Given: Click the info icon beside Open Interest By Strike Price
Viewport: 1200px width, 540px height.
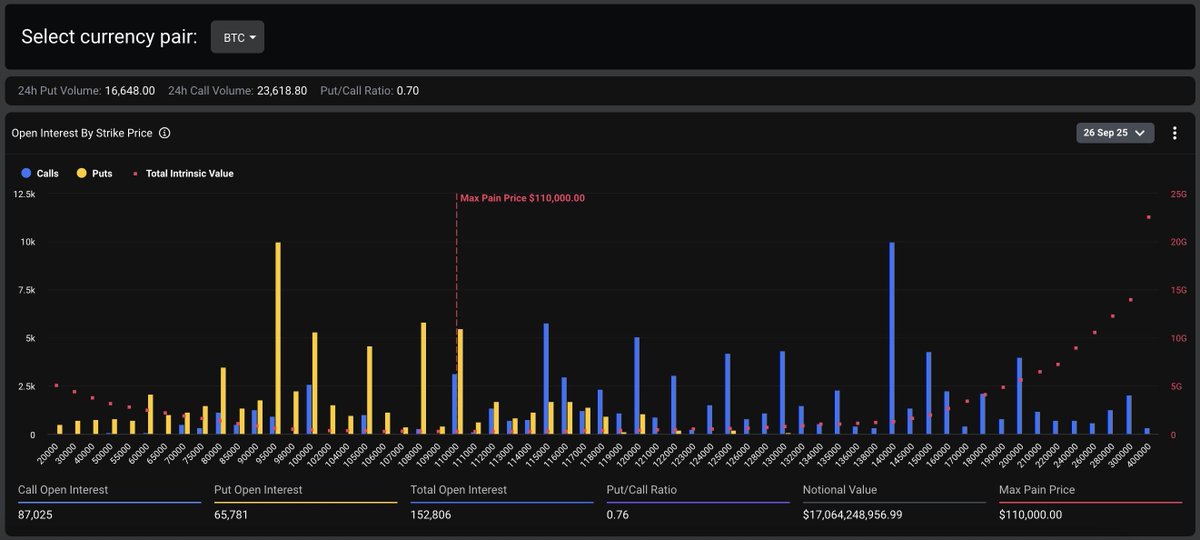Looking at the screenshot, I should coord(165,133).
